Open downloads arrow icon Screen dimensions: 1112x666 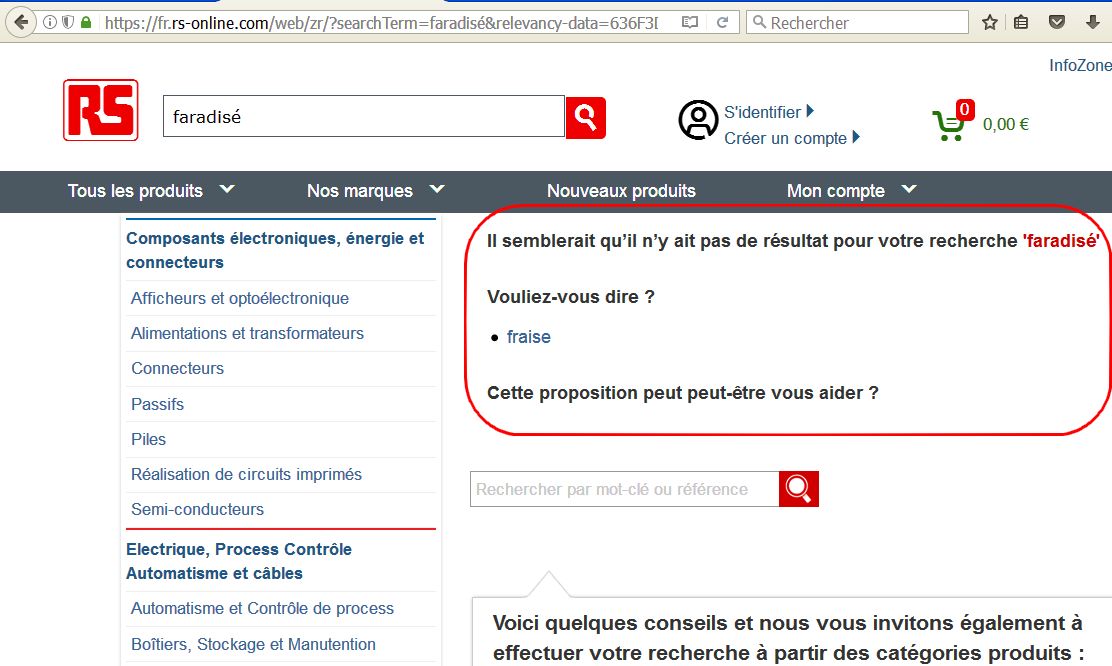pos(1093,23)
